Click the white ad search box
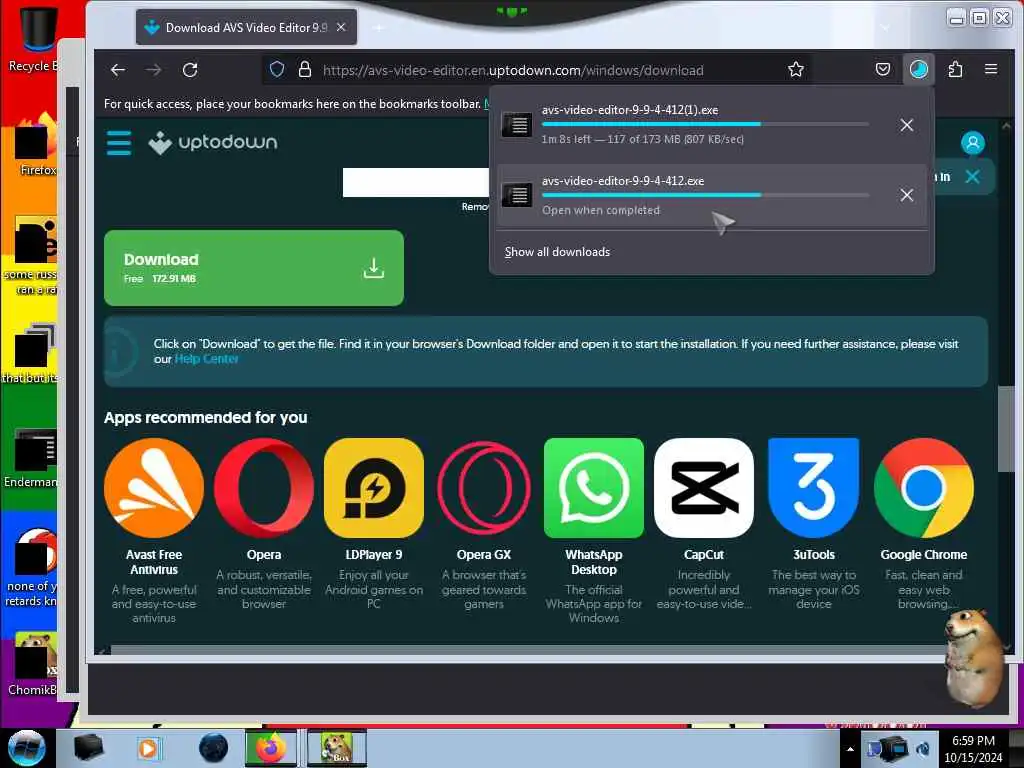Viewport: 1024px width, 768px height. [415, 182]
